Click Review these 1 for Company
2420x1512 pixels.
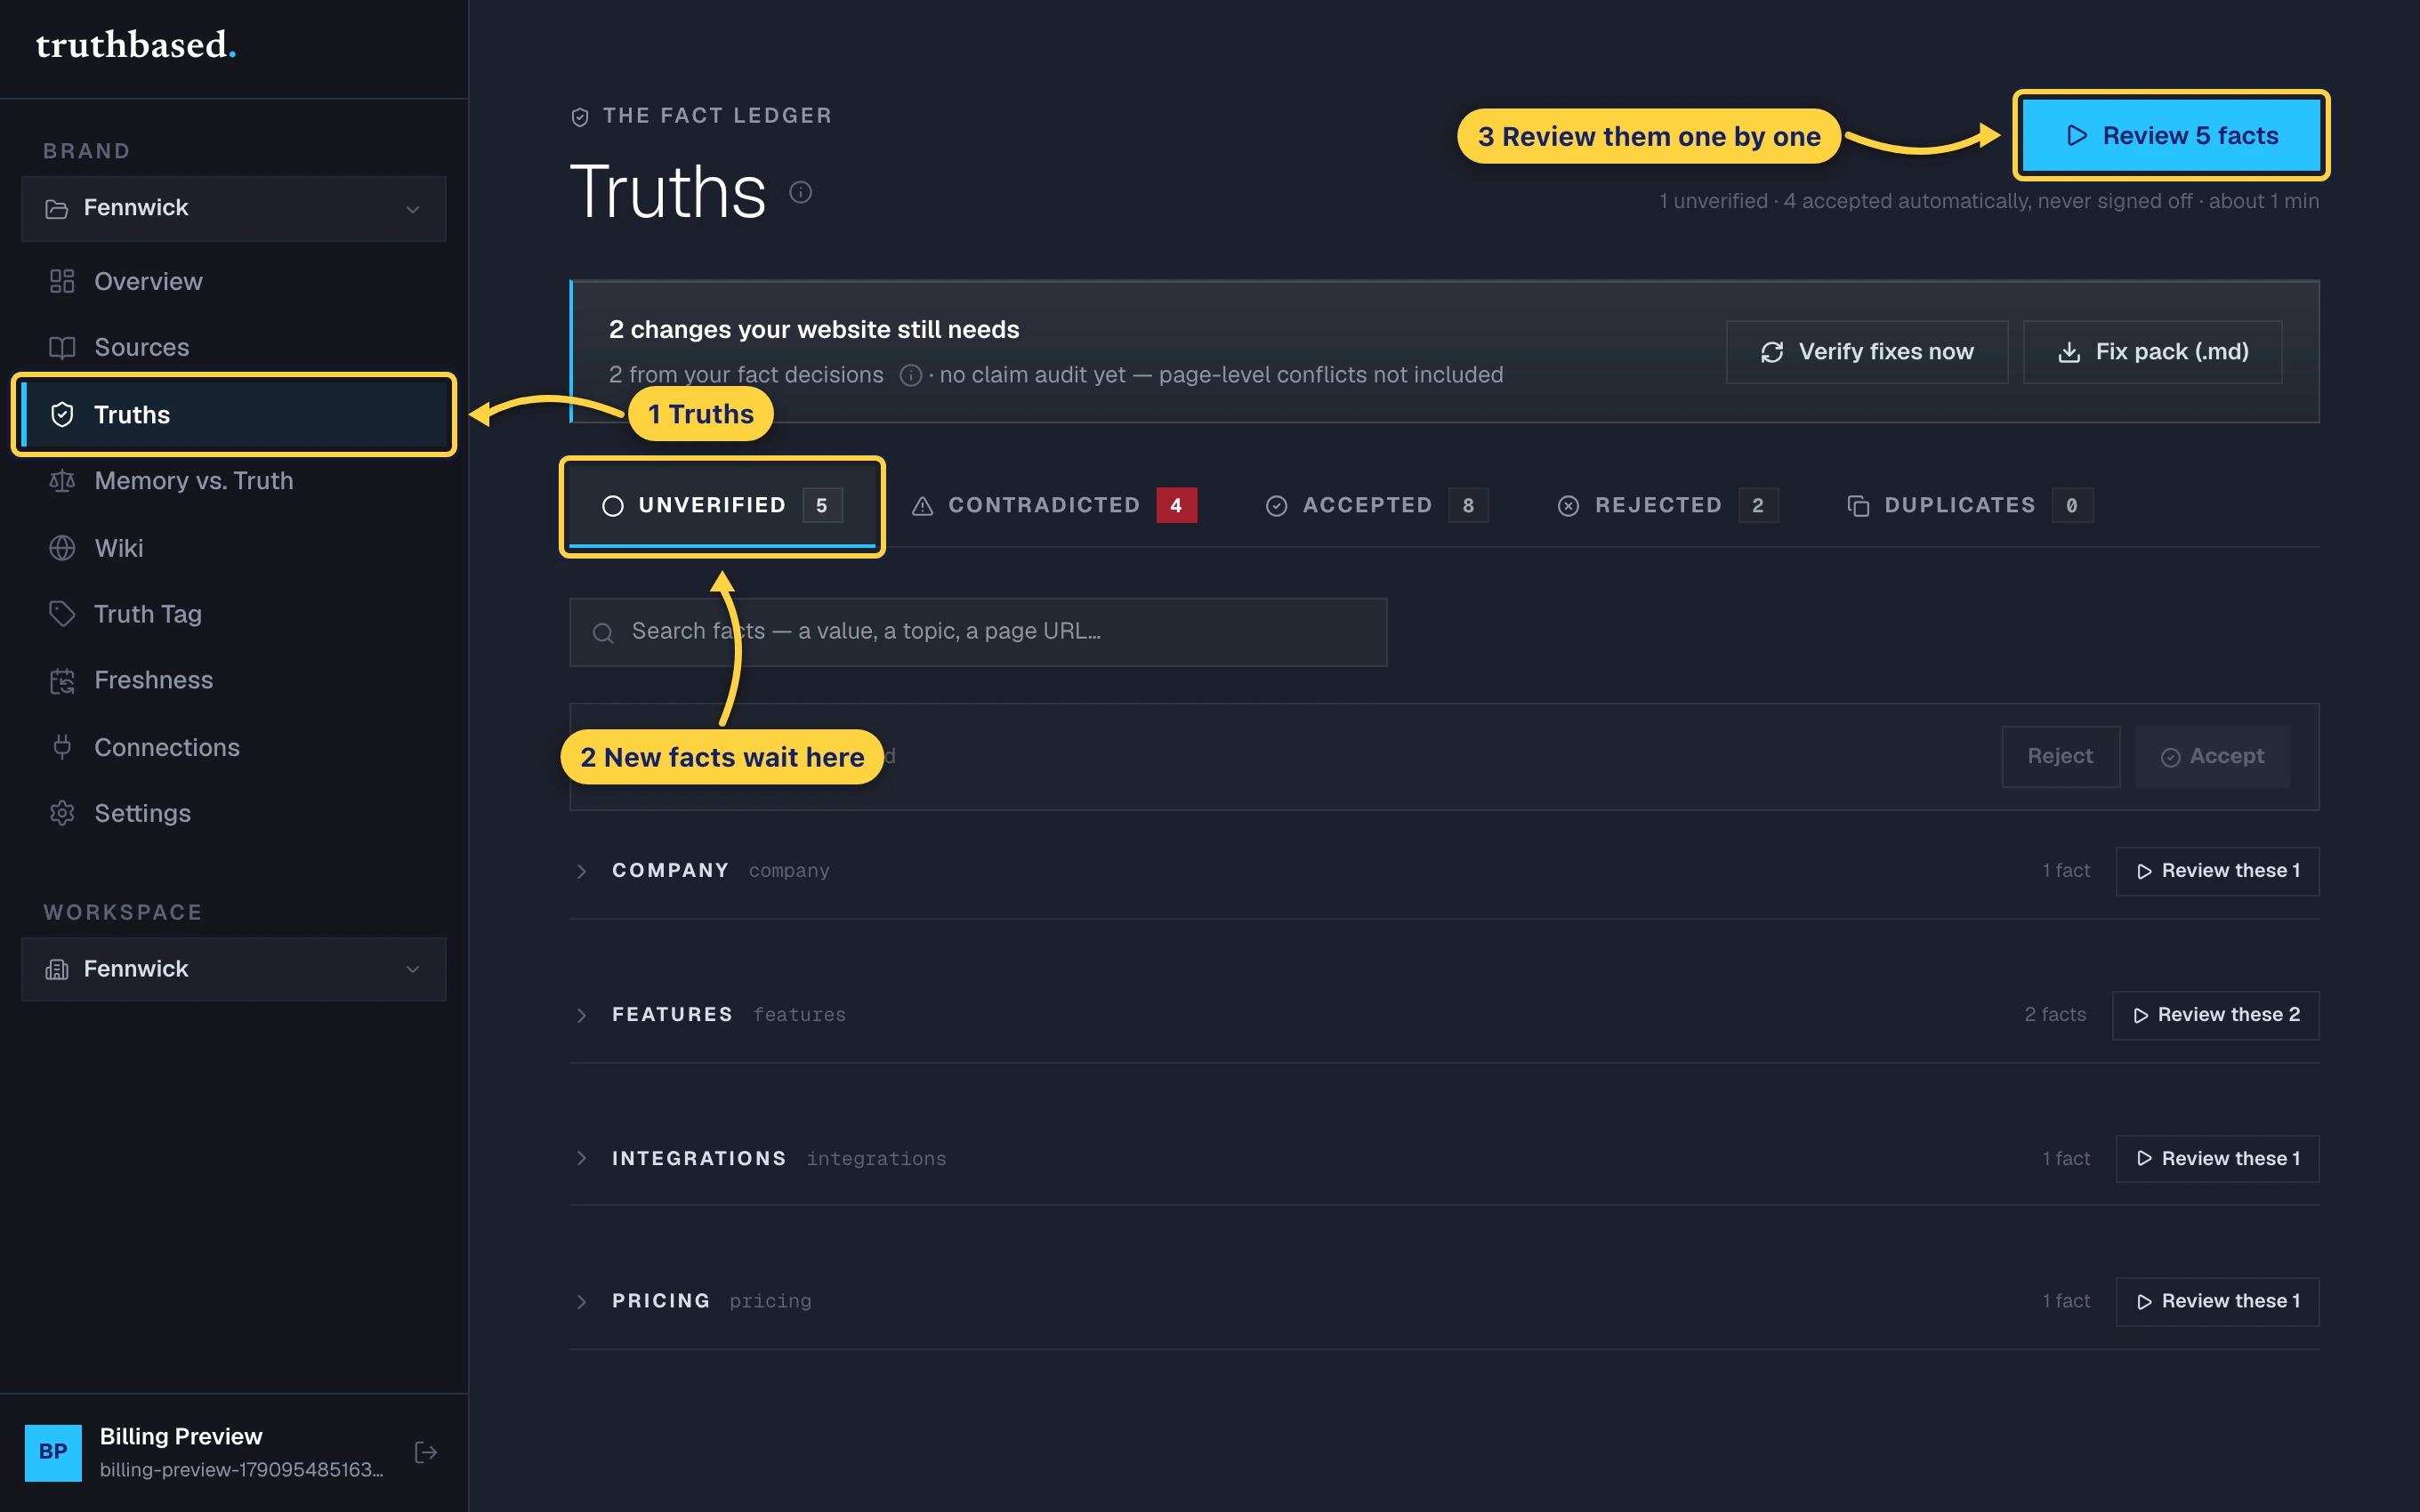click(2217, 871)
